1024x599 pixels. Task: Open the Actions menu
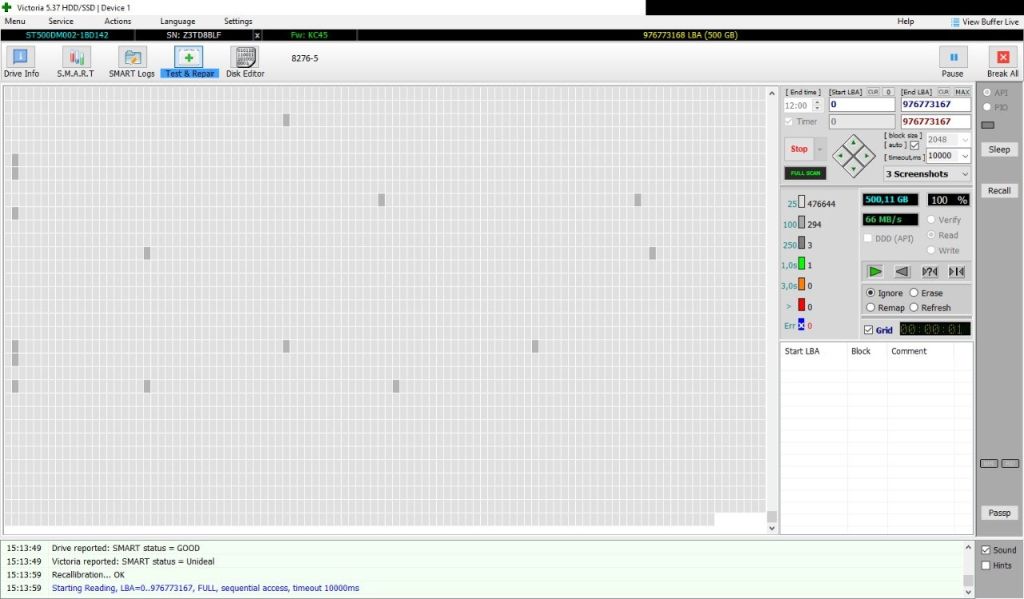click(x=118, y=21)
